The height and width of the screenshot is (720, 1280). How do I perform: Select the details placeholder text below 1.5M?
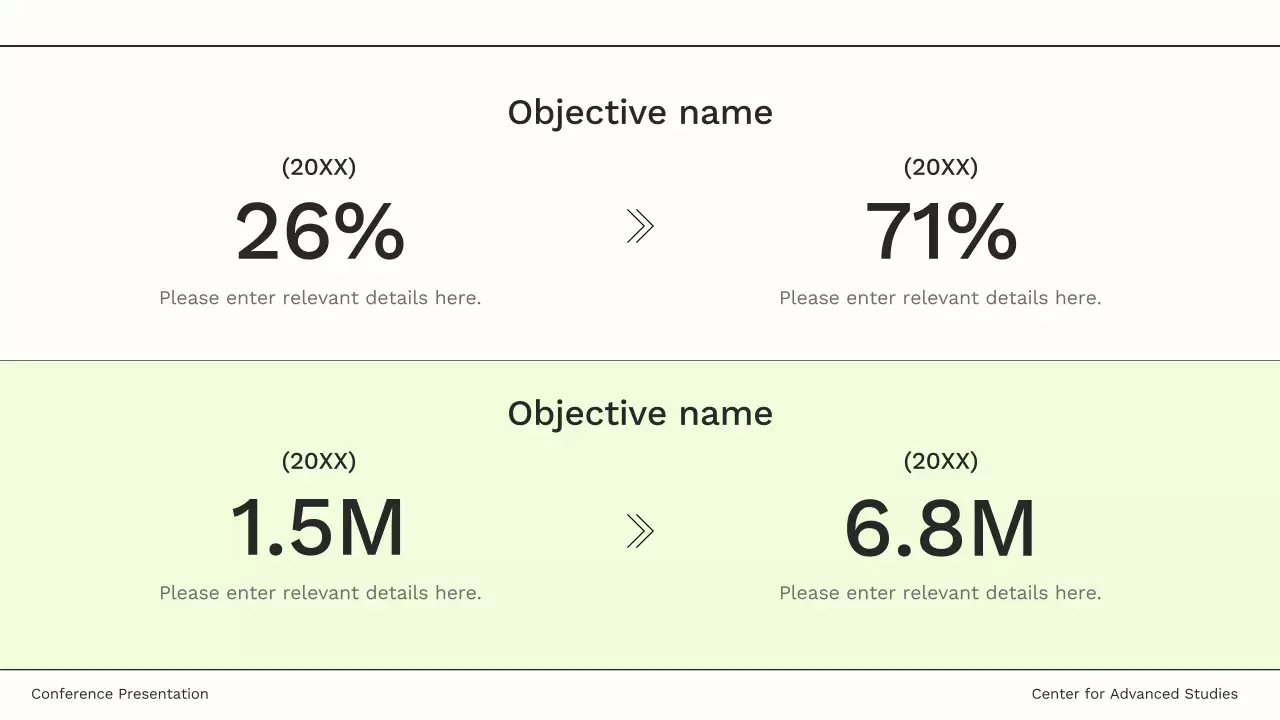click(x=320, y=593)
